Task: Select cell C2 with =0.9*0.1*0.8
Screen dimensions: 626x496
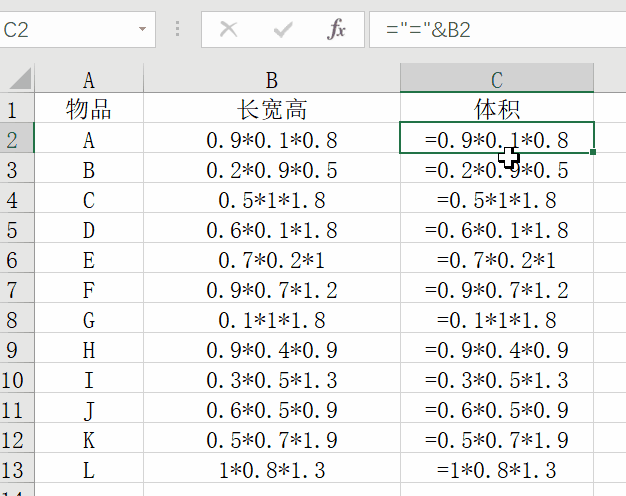Action: tap(497, 138)
